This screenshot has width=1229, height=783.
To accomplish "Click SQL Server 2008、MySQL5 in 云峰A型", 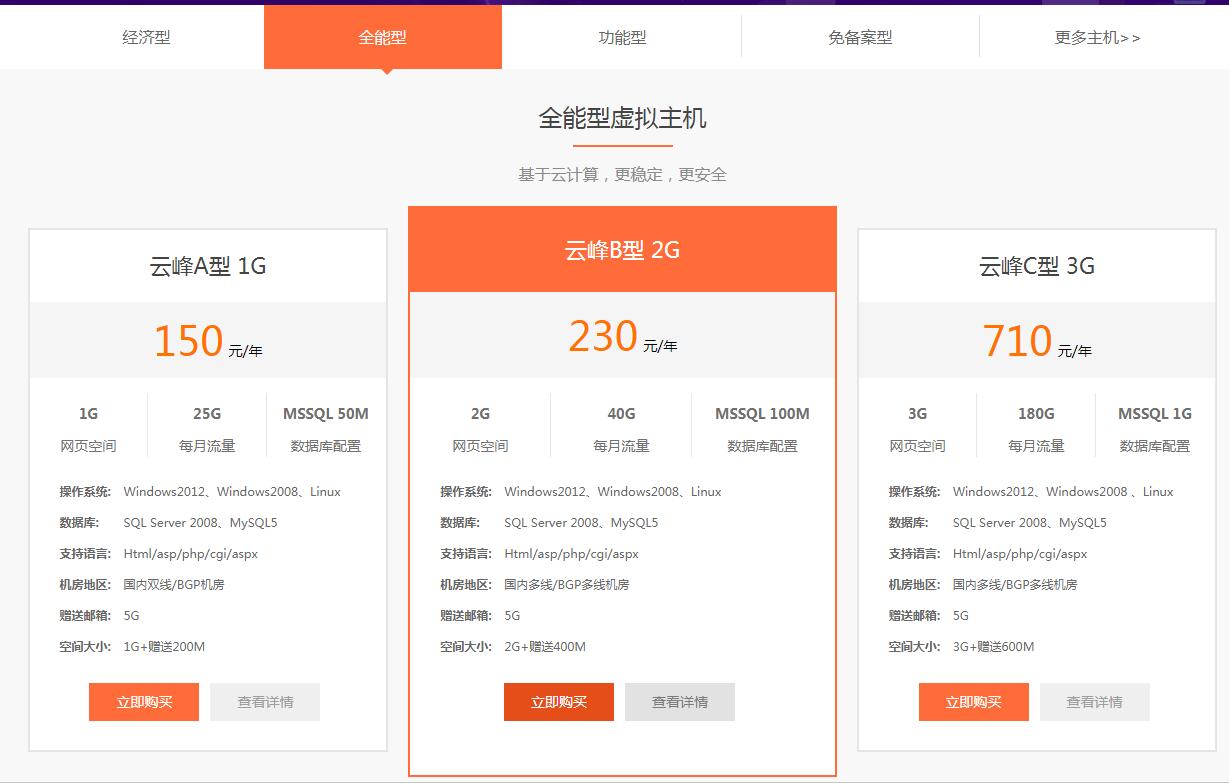I will 200,523.
